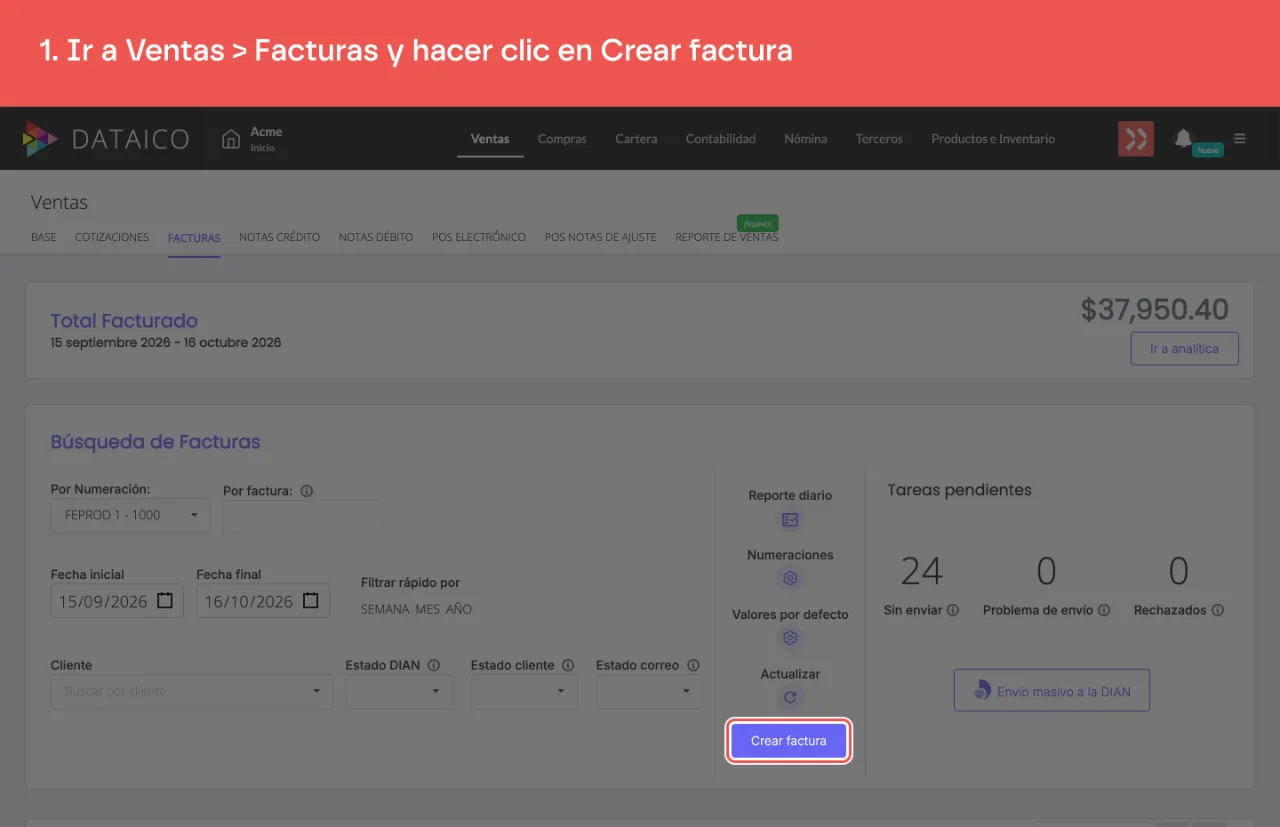
Task: Click info icon next to Sin enviar
Action: (953, 610)
